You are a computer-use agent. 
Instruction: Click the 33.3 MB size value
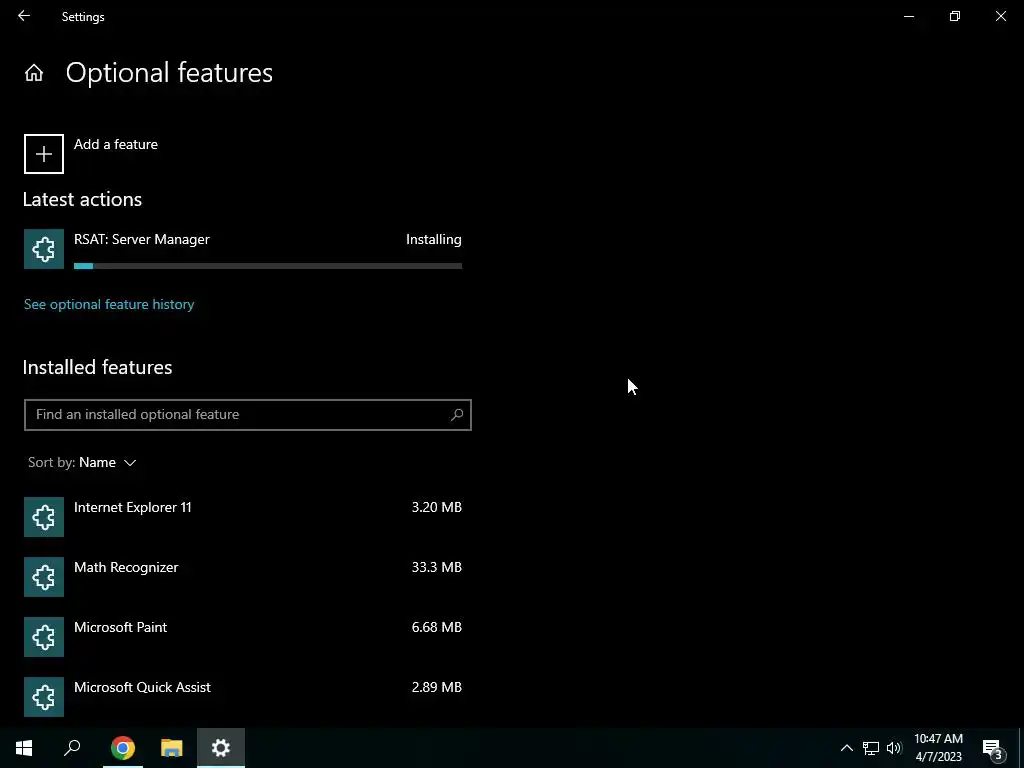436,568
